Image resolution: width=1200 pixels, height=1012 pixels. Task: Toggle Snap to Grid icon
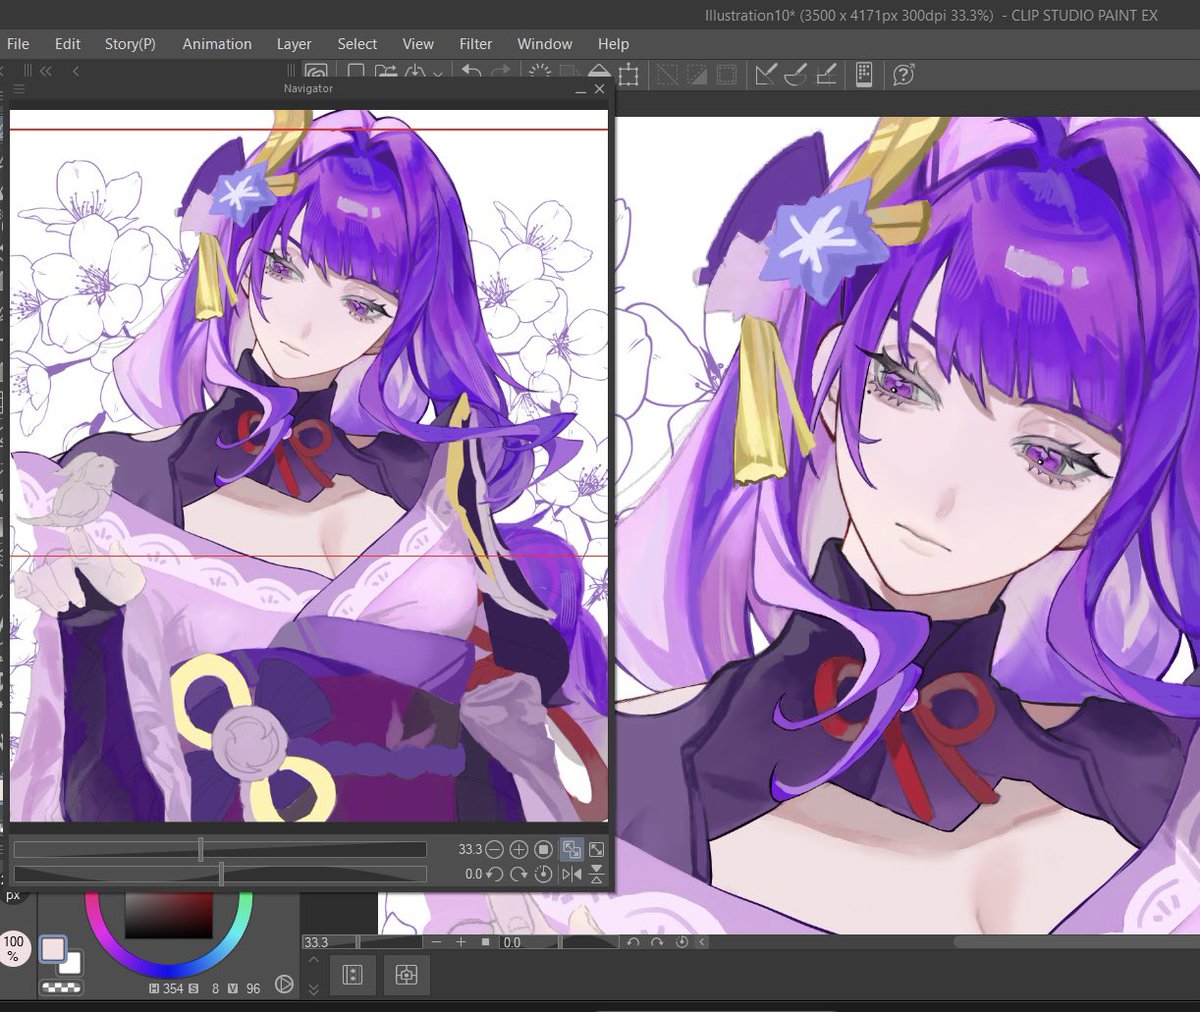[x=827, y=74]
